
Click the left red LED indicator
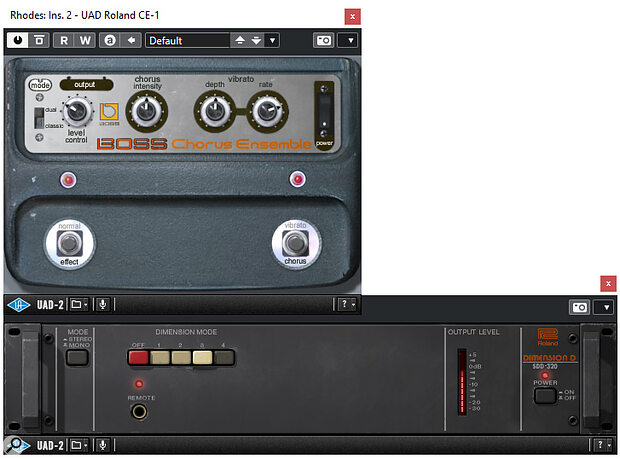[68, 180]
